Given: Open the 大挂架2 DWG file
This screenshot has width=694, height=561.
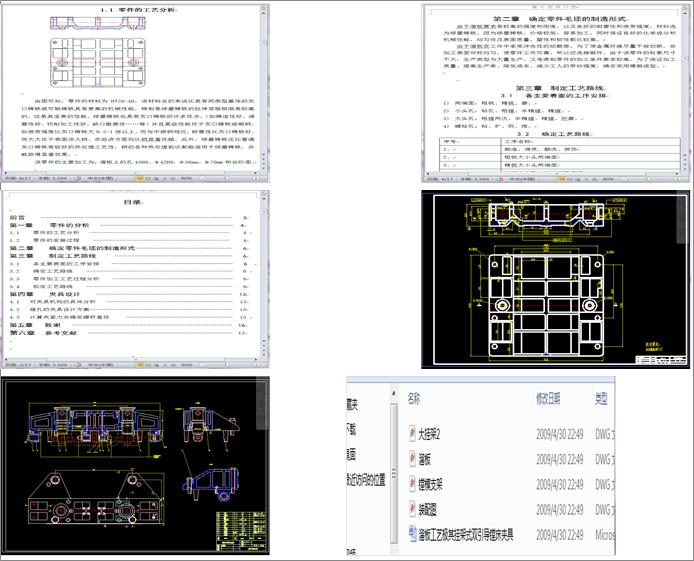Looking at the screenshot, I should coord(429,434).
